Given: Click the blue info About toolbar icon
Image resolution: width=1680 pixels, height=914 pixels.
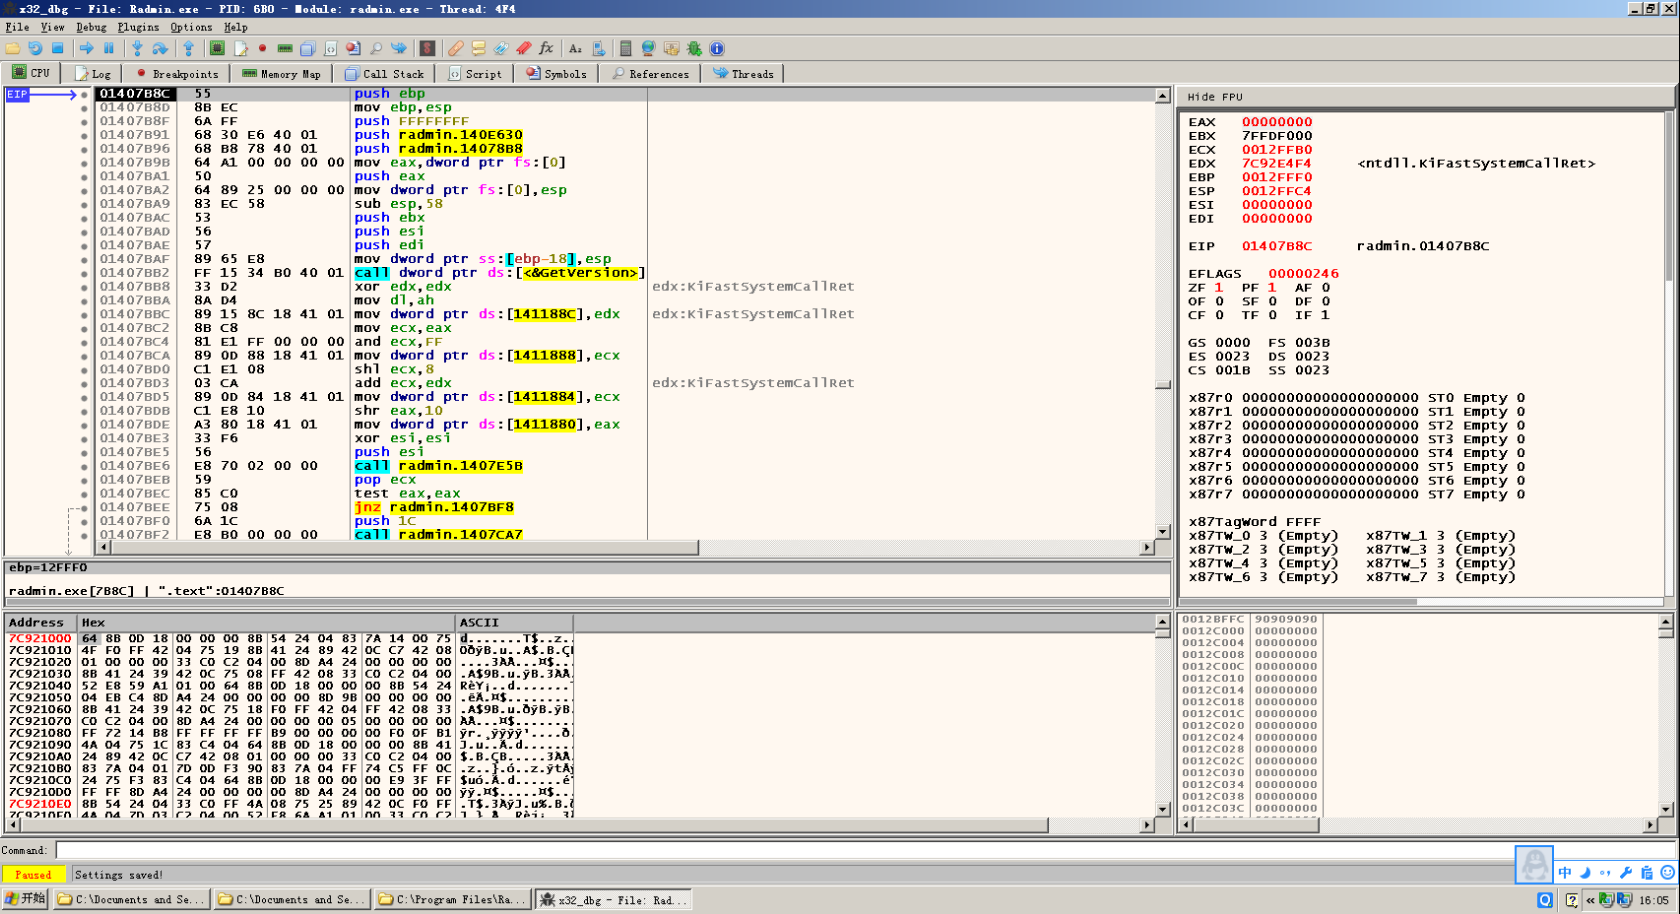Looking at the screenshot, I should point(716,48).
